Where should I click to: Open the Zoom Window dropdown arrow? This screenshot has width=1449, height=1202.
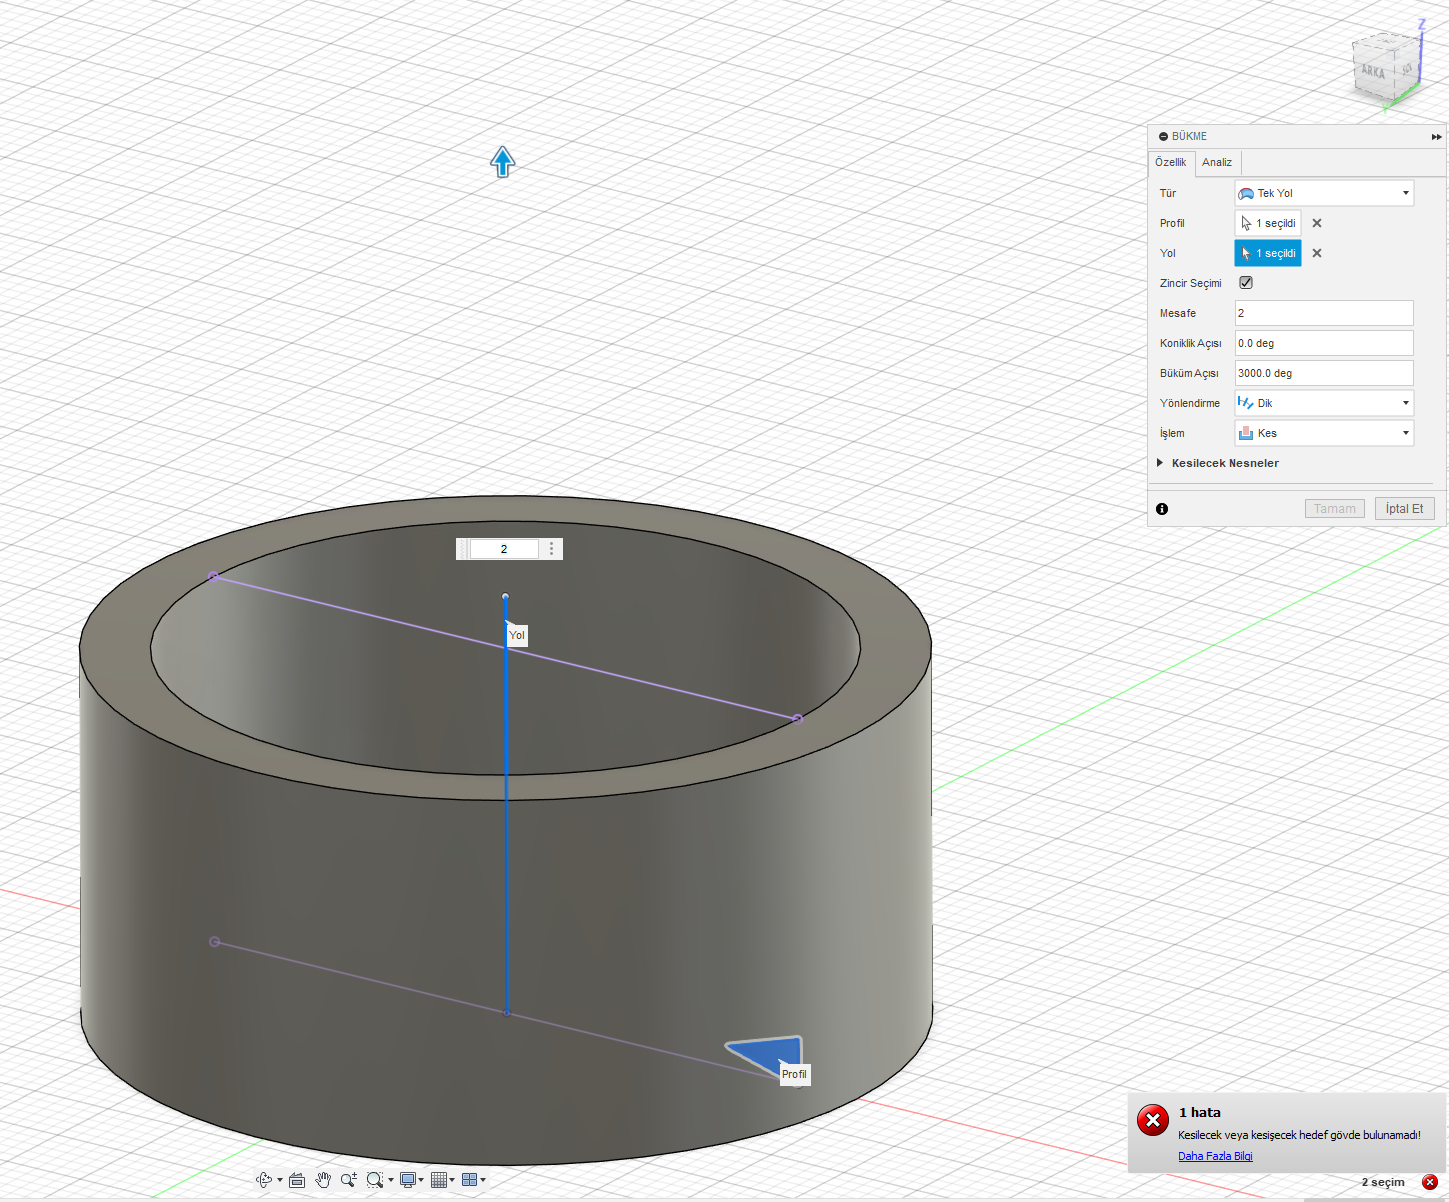(x=391, y=1180)
